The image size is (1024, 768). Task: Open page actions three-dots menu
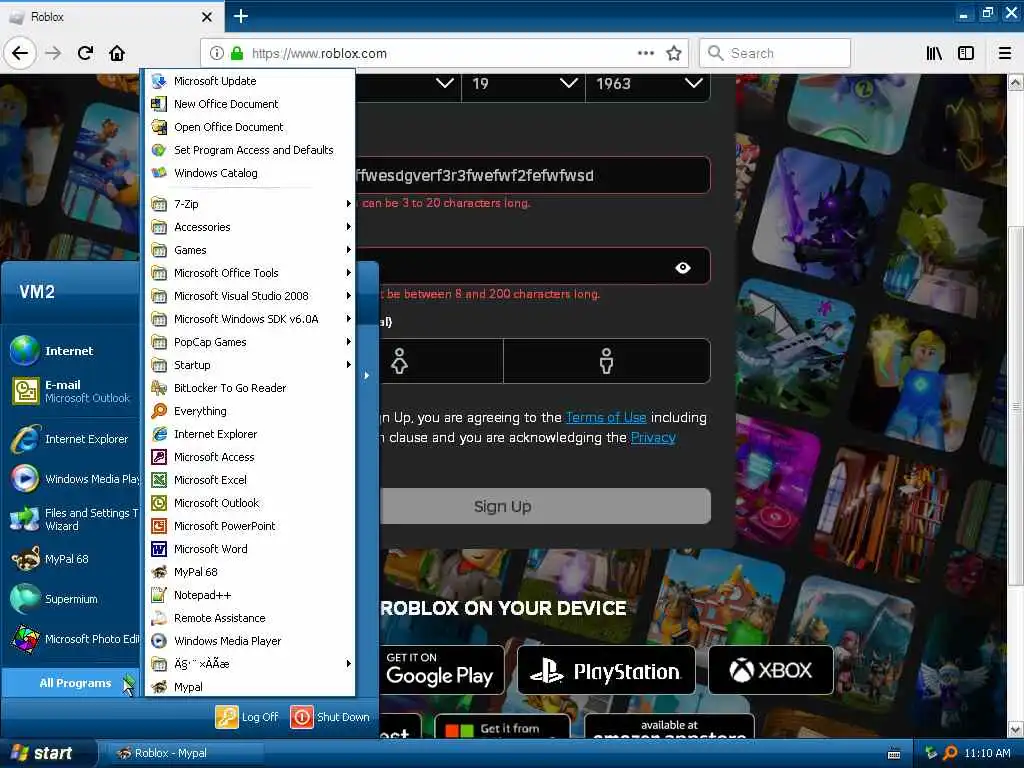[x=646, y=53]
